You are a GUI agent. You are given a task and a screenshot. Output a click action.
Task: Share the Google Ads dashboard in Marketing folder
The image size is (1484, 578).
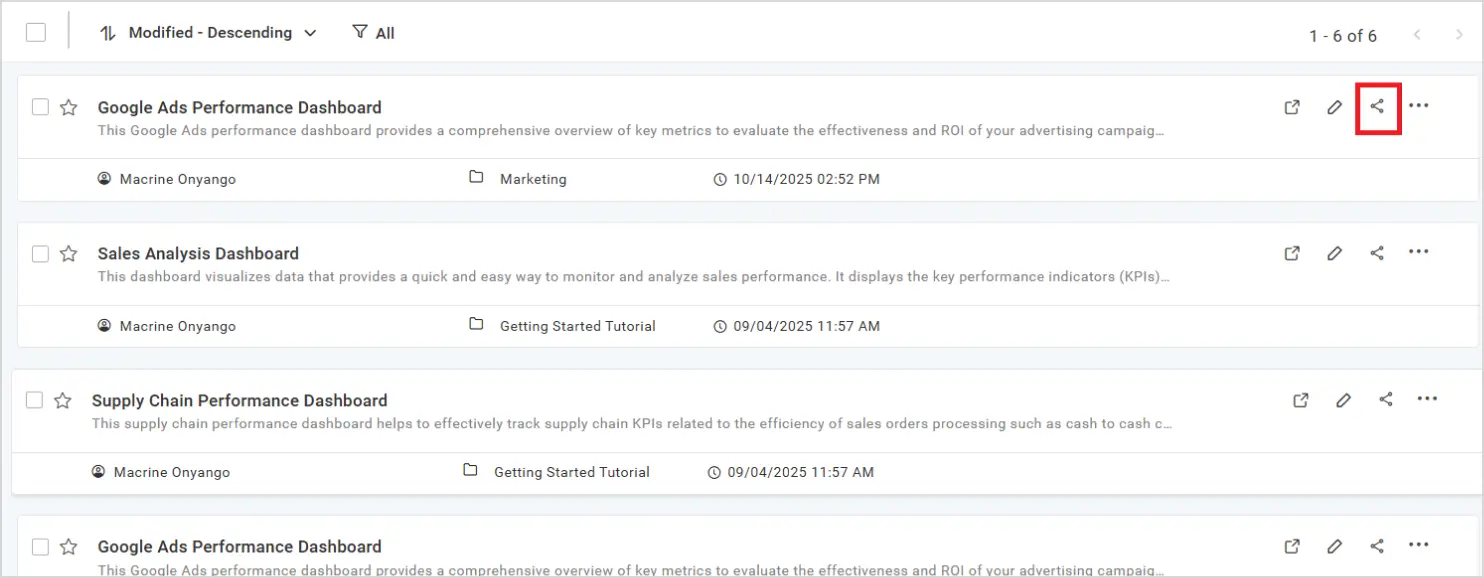pyautogui.click(x=1377, y=106)
